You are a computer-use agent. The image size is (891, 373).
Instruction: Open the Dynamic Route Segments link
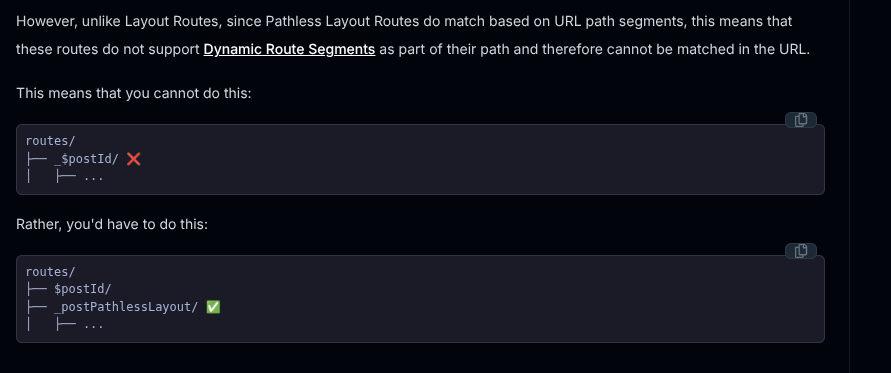click(289, 49)
